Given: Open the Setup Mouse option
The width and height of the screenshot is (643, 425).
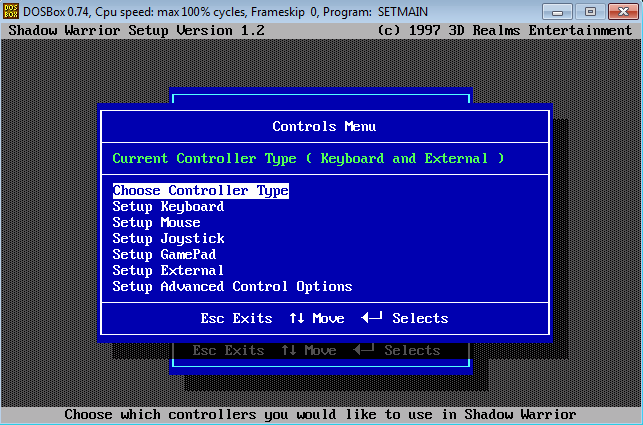Looking at the screenshot, I should (x=156, y=222).
